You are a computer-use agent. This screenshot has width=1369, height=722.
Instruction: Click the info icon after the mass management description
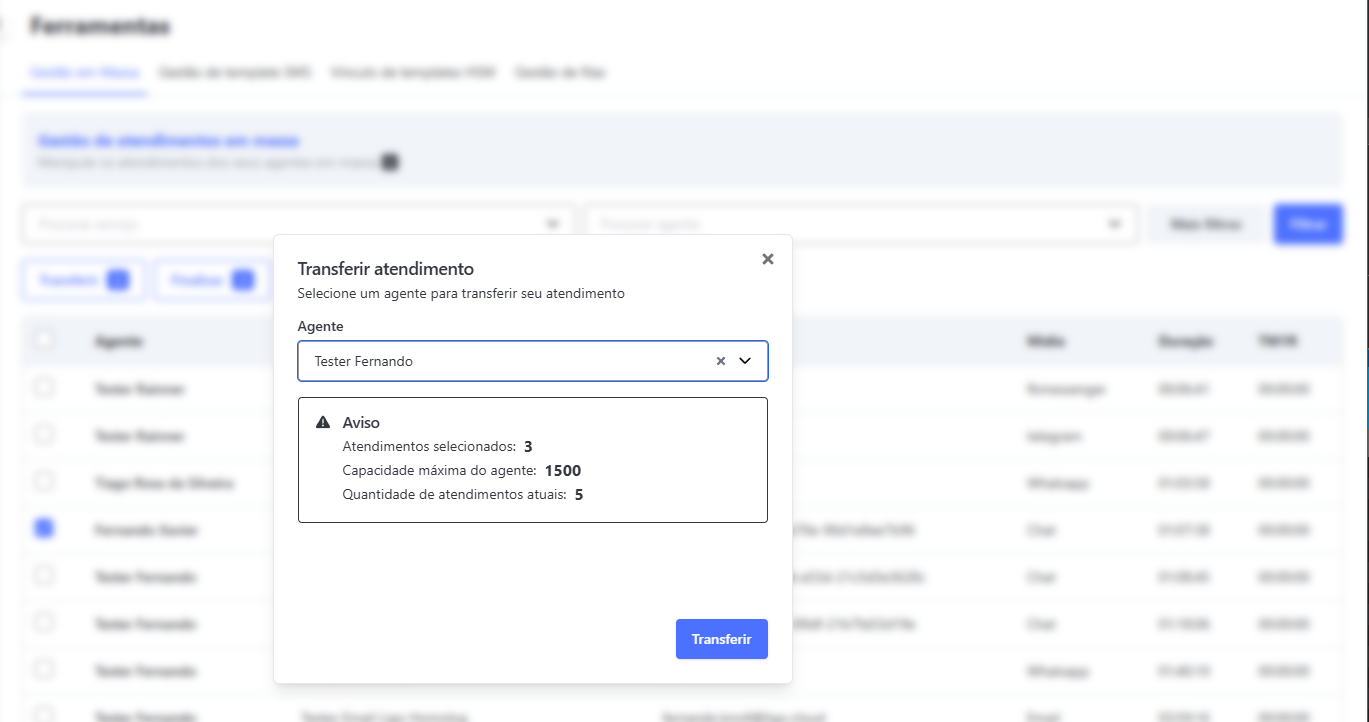[x=391, y=162]
